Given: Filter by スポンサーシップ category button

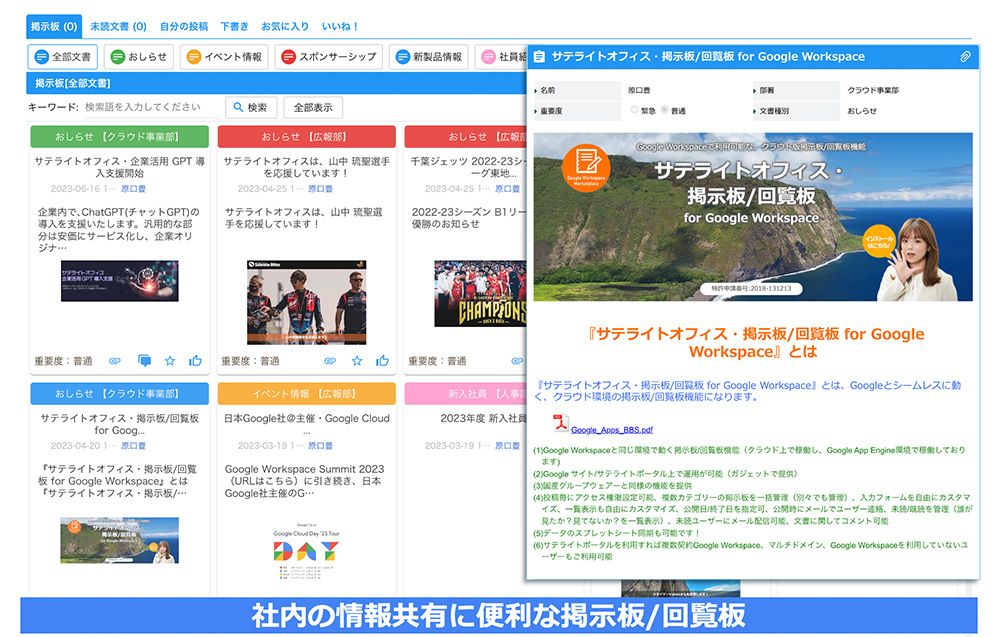Looking at the screenshot, I should click(328, 57).
